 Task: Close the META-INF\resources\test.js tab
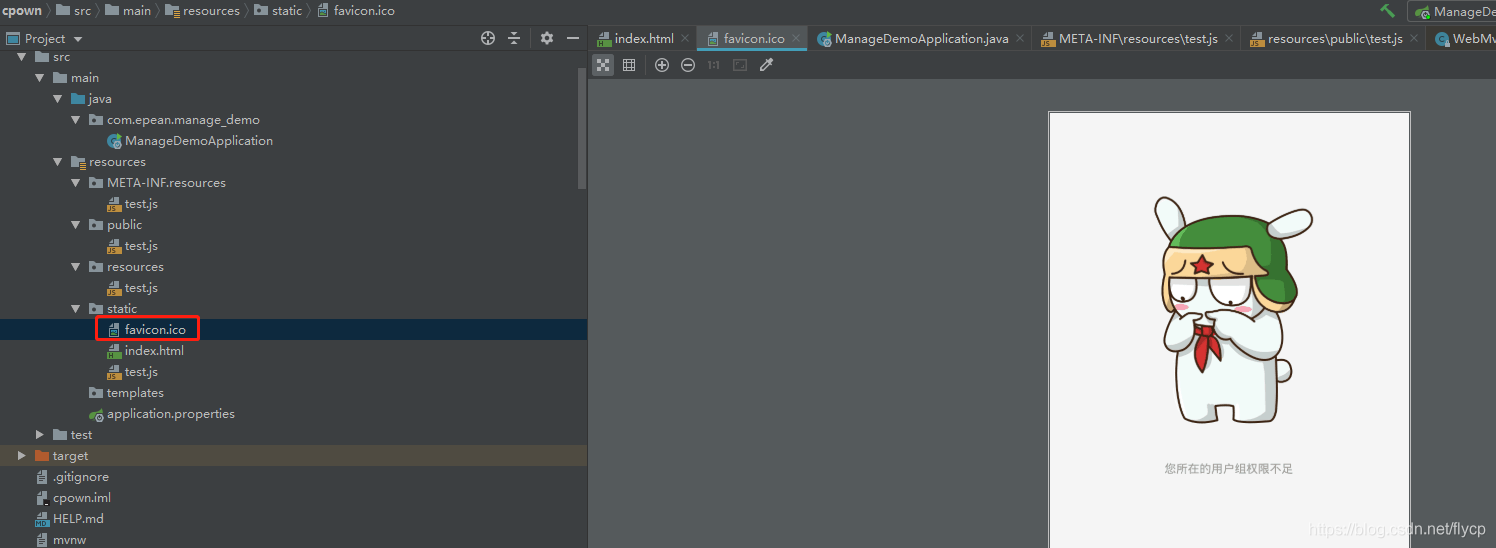pyautogui.click(x=1229, y=39)
